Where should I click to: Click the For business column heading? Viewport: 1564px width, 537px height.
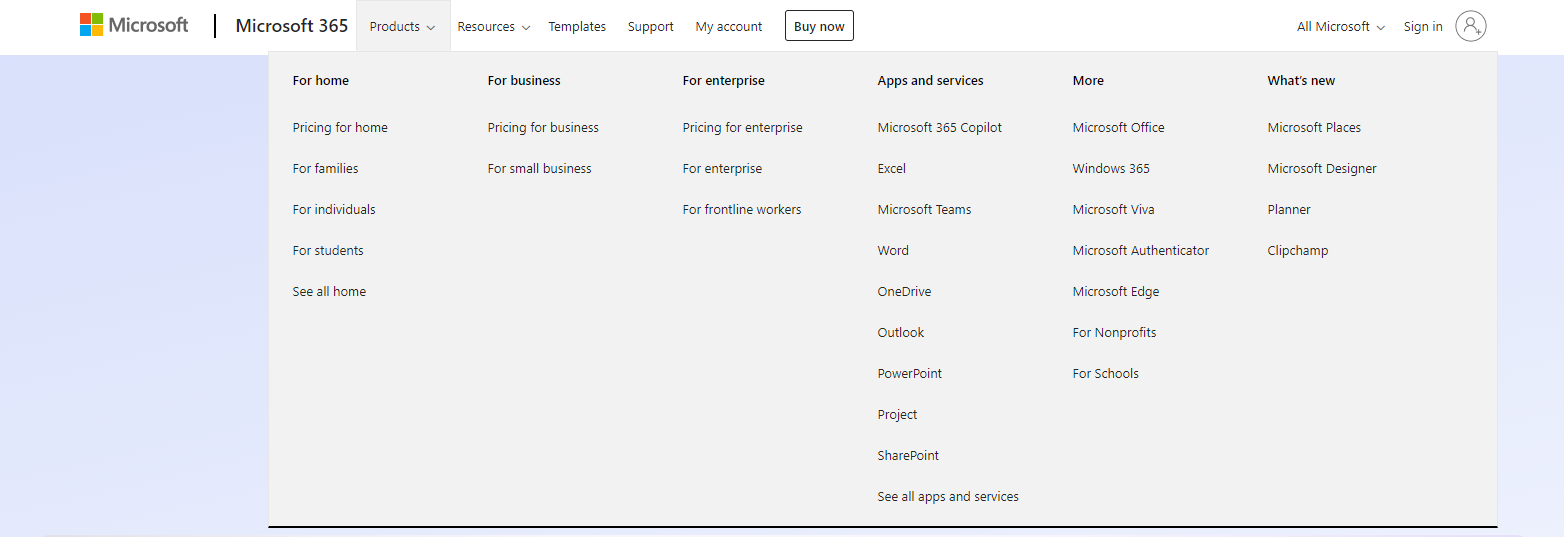(x=524, y=81)
